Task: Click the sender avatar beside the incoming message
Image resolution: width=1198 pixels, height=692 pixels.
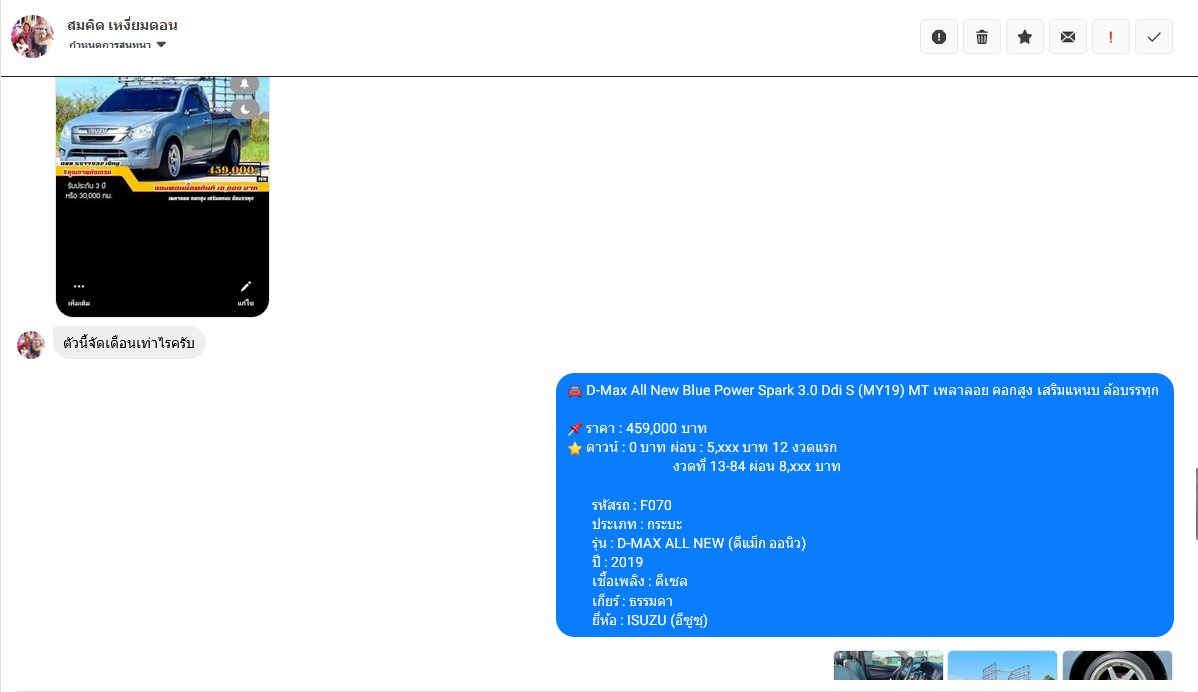Action: [31, 344]
